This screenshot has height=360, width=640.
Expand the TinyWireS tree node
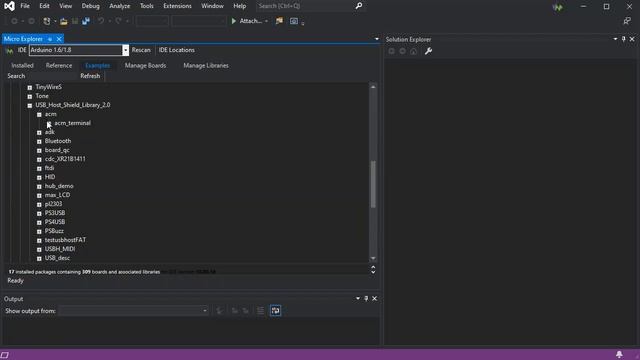click(x=30, y=88)
